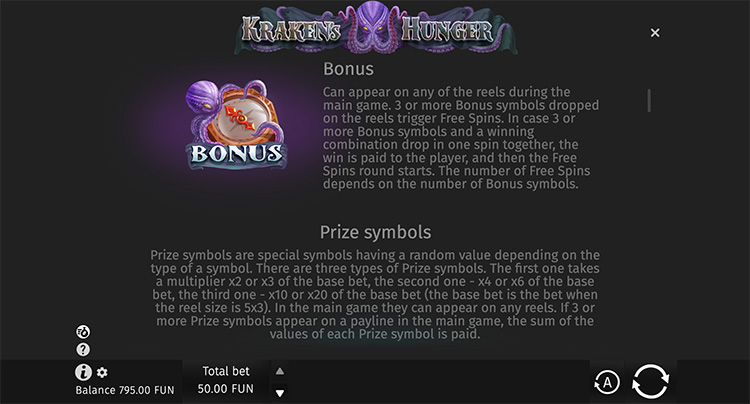Viewport: 750px width, 404px height.
Task: Click the paytable scrollbar thumb
Action: coord(649,100)
